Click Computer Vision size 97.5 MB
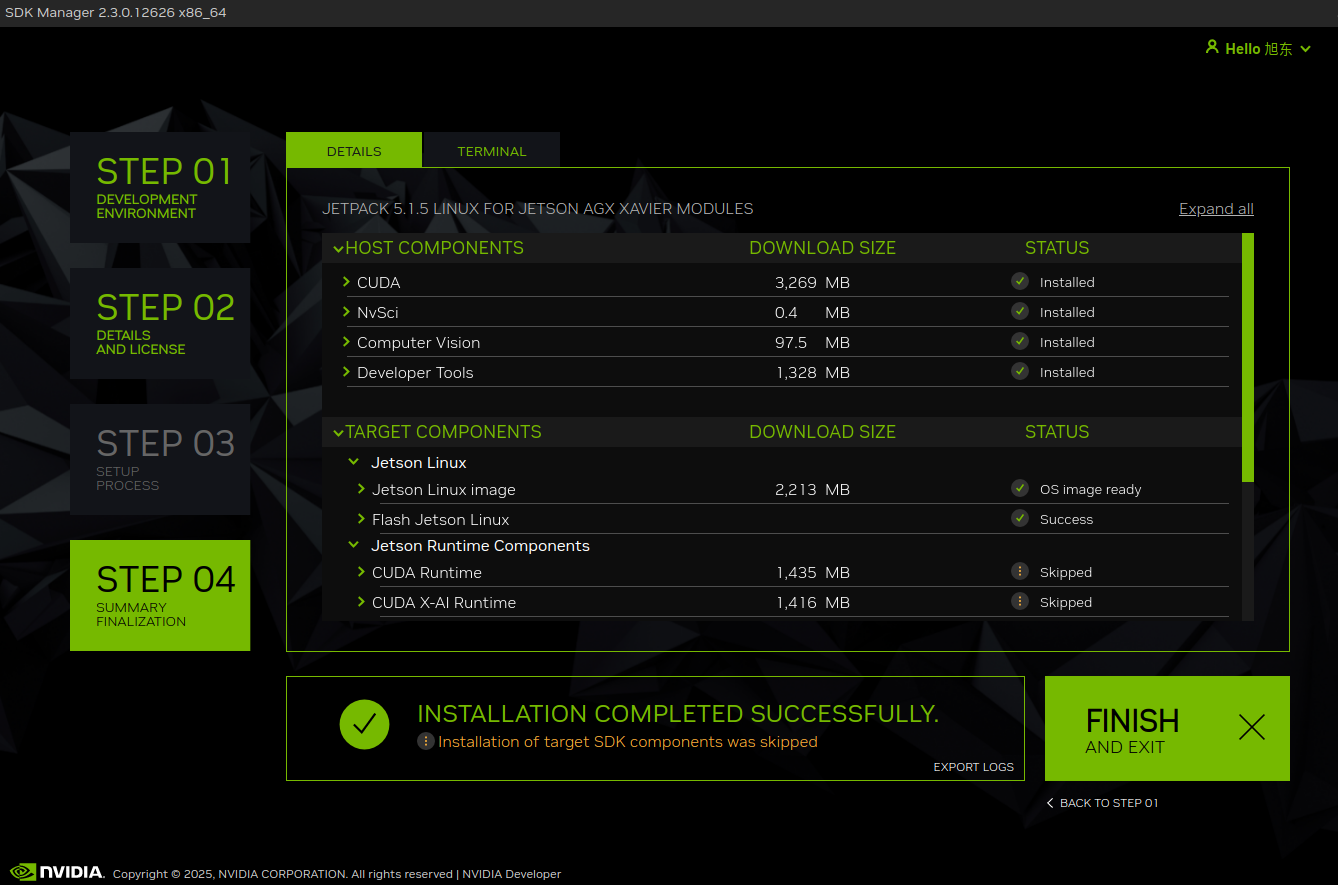1338x885 pixels. coord(812,342)
